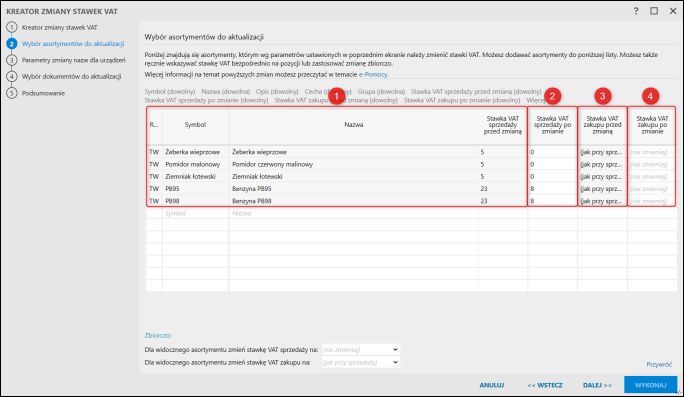Click the WYKONAJ button
The image size is (684, 397).
pyautogui.click(x=650, y=385)
